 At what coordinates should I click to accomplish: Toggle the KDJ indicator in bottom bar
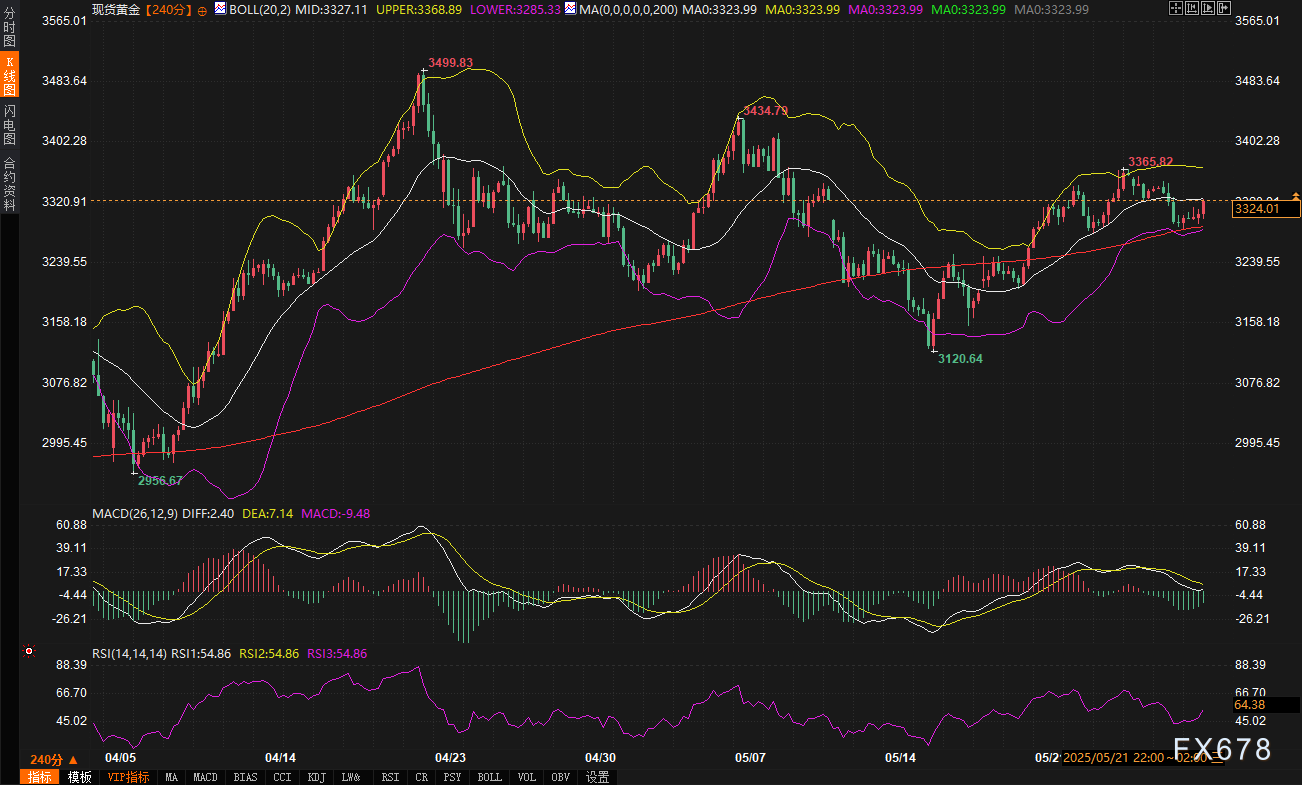click(316, 777)
